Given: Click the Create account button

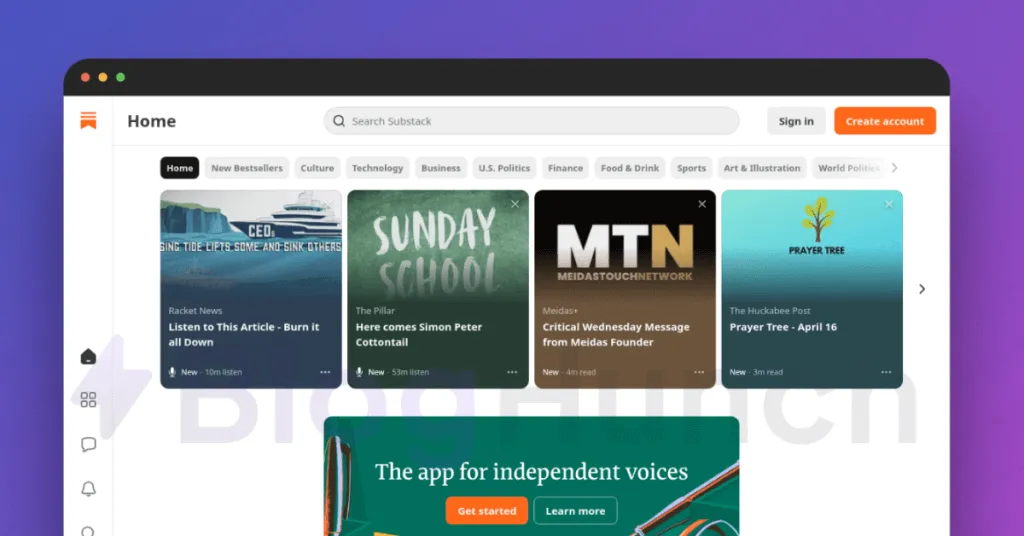Looking at the screenshot, I should 885,121.
